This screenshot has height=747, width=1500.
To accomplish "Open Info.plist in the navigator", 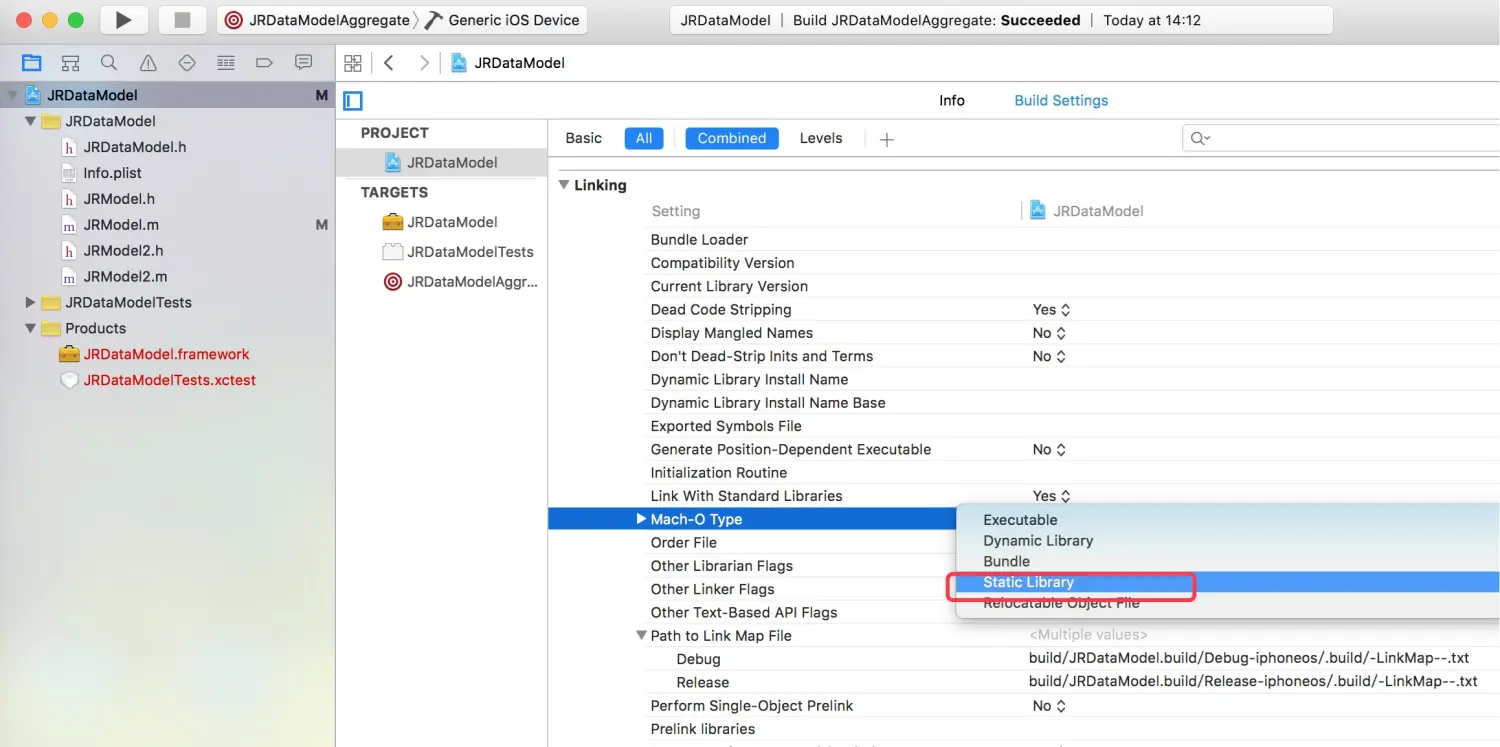I will [113, 173].
